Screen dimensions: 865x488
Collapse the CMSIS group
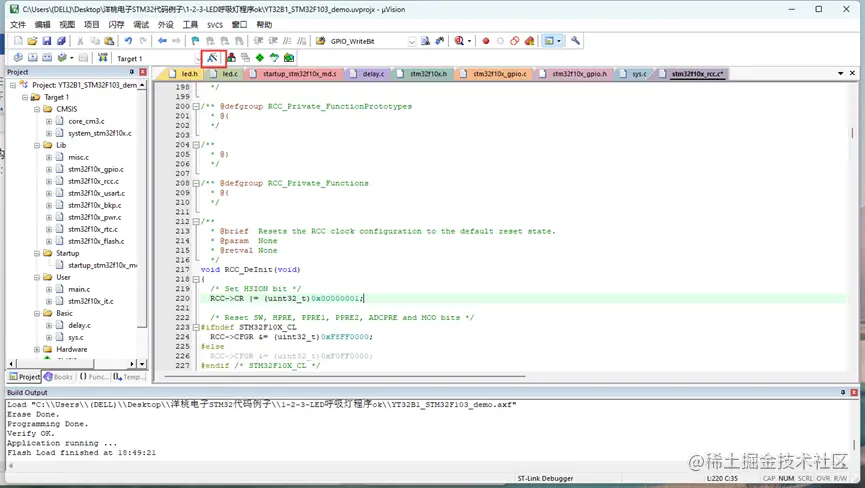click(x=37, y=109)
